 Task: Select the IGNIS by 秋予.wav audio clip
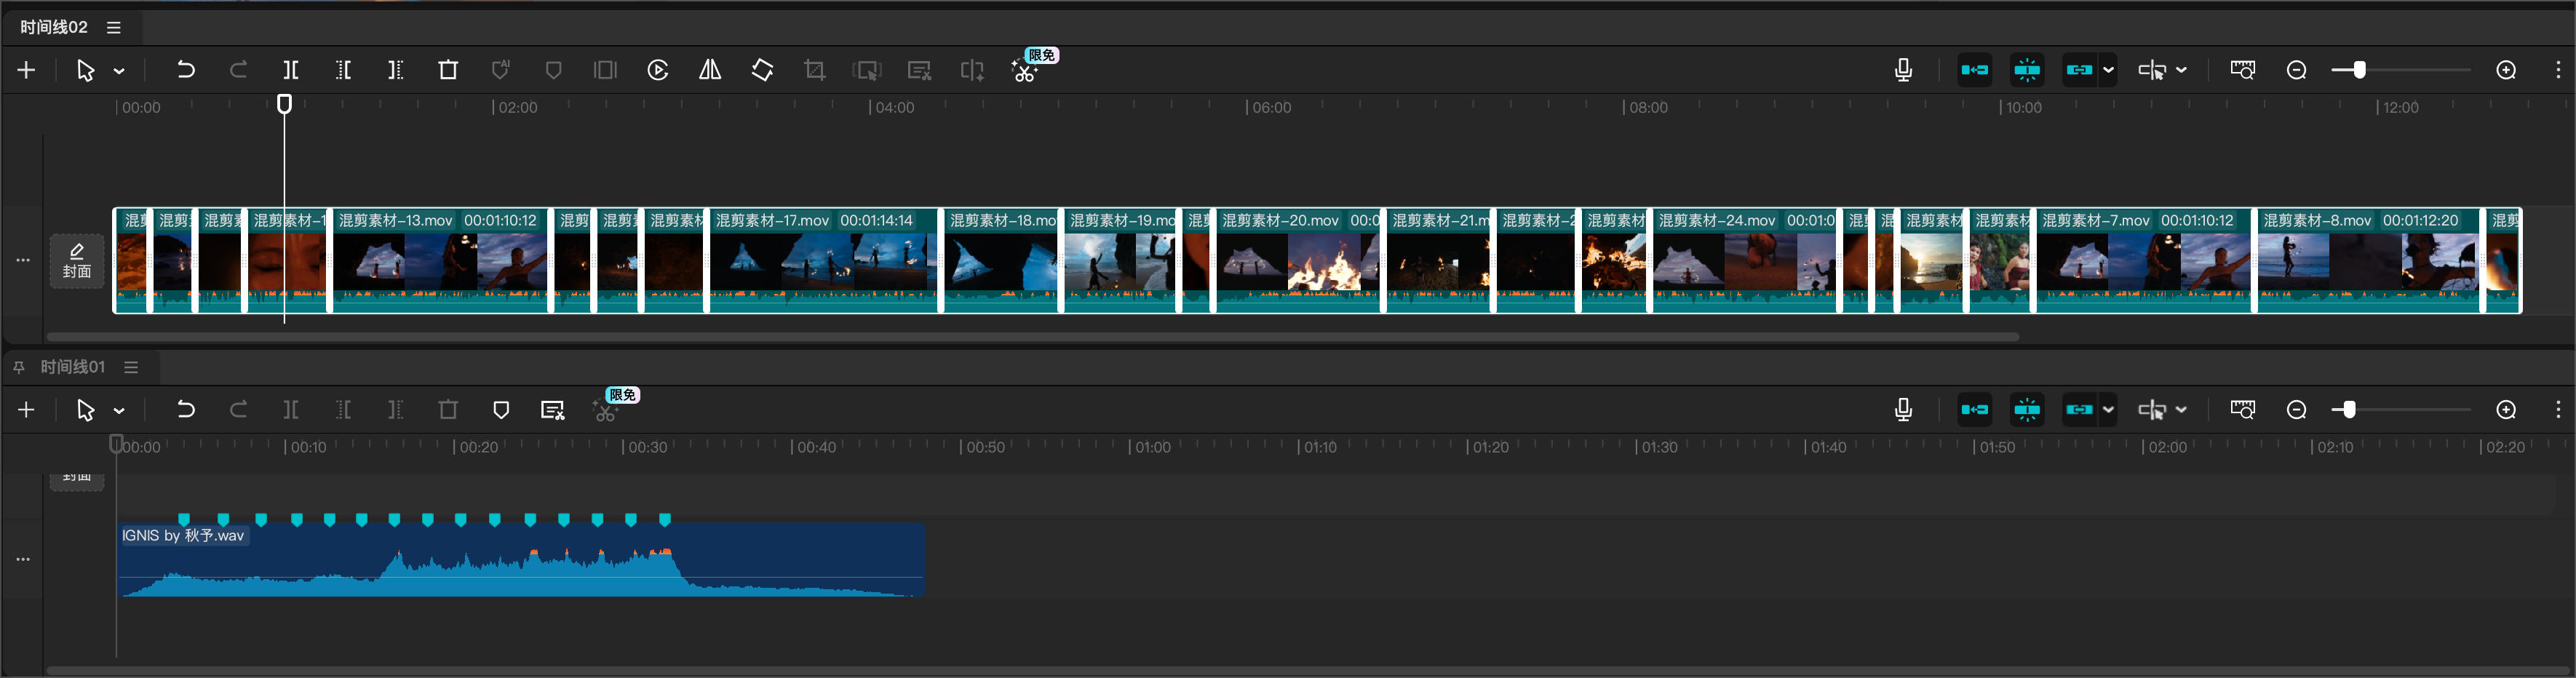[521, 560]
